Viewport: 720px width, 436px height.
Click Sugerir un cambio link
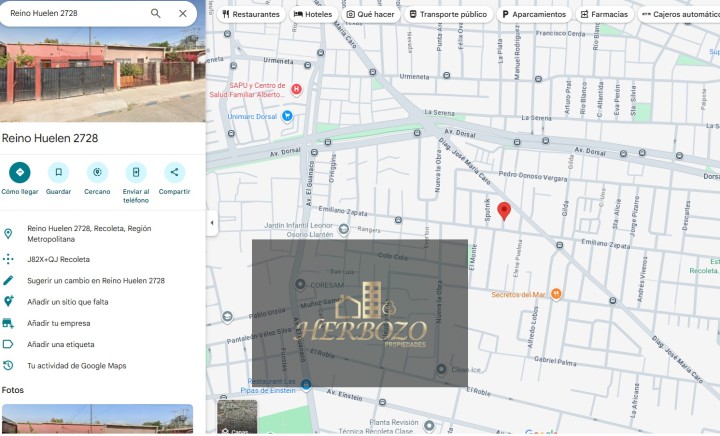[x=95, y=281]
